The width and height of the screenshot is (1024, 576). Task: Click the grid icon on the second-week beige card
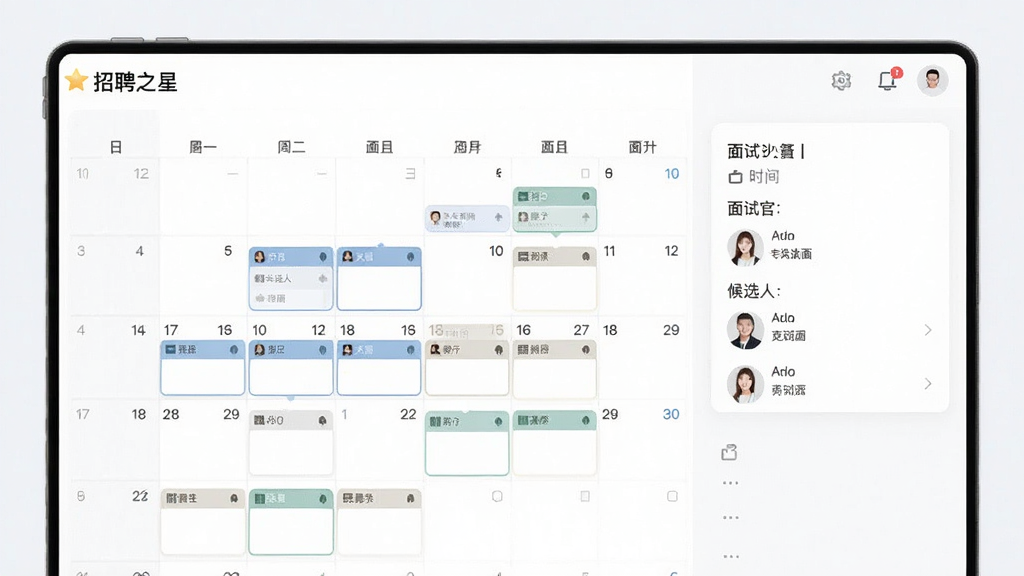[523, 257]
